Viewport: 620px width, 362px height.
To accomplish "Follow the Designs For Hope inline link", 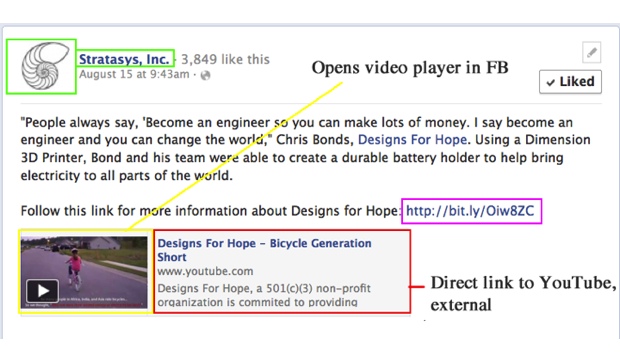I will click(412, 140).
